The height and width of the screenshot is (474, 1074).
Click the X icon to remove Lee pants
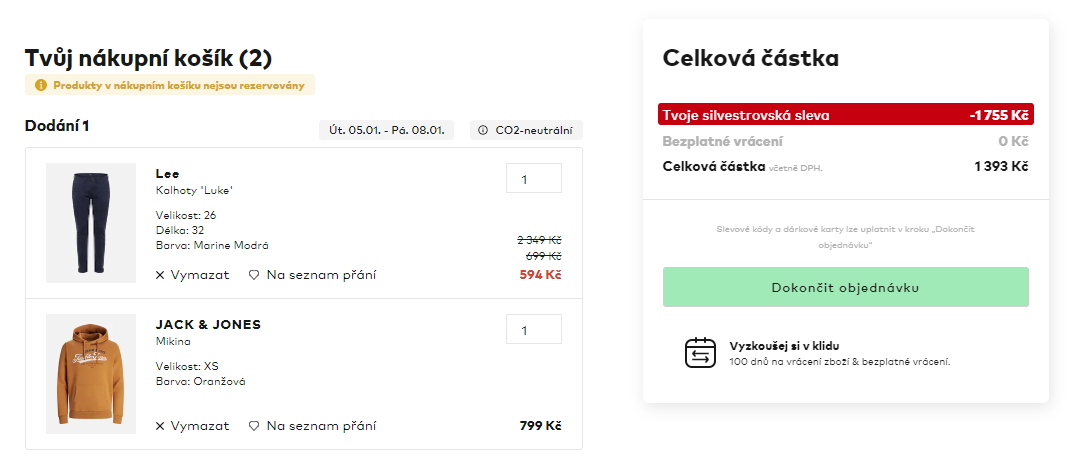tap(160, 275)
